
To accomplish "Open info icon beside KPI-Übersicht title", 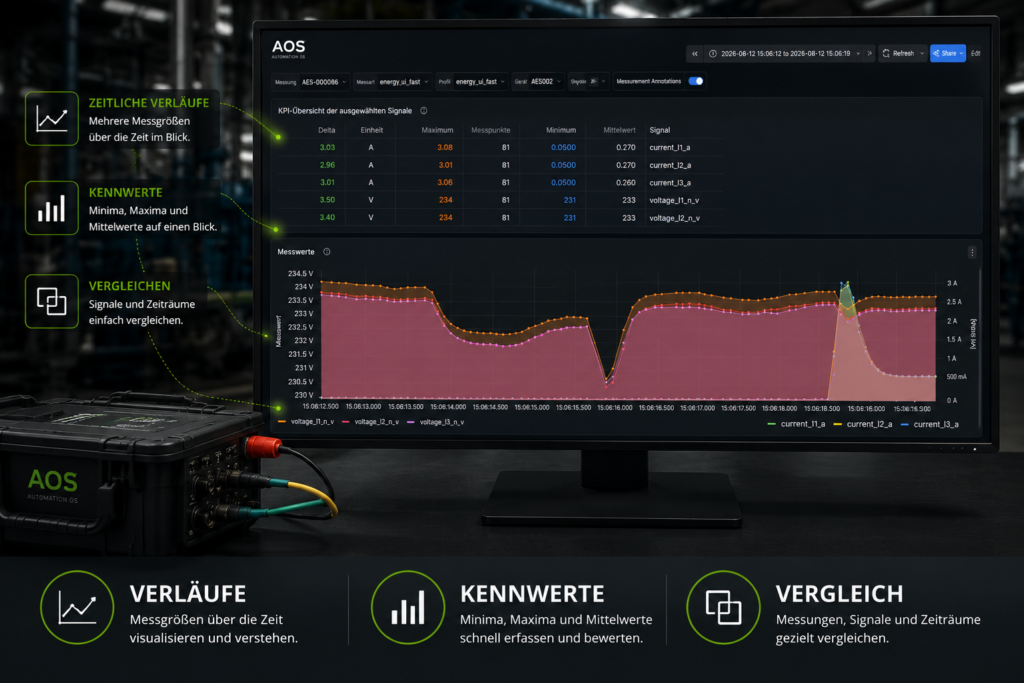I will [424, 111].
